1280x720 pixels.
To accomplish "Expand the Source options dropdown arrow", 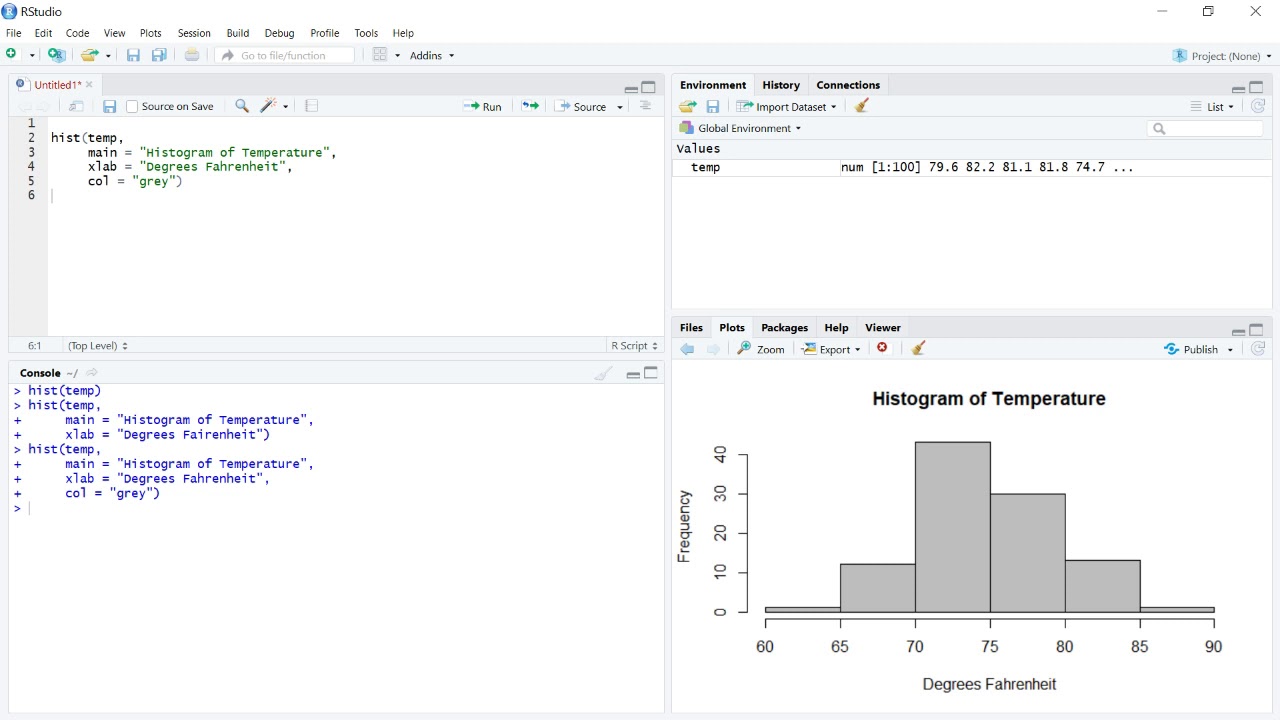I will [x=620, y=107].
